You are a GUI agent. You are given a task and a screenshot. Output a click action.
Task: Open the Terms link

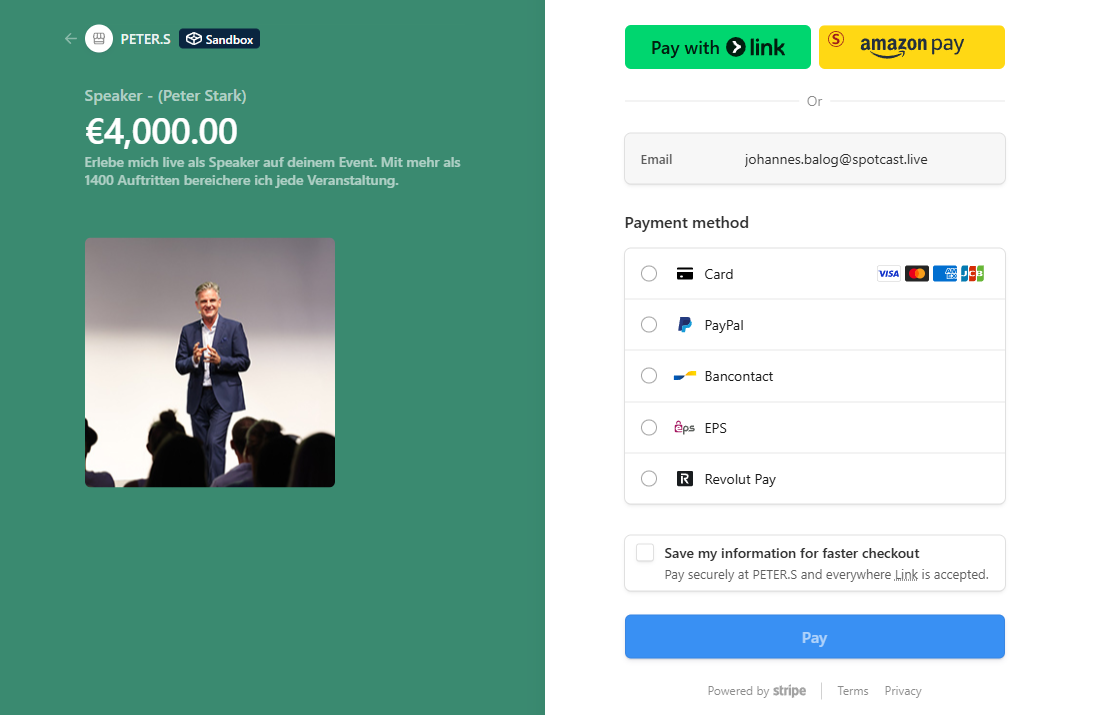[852, 690]
